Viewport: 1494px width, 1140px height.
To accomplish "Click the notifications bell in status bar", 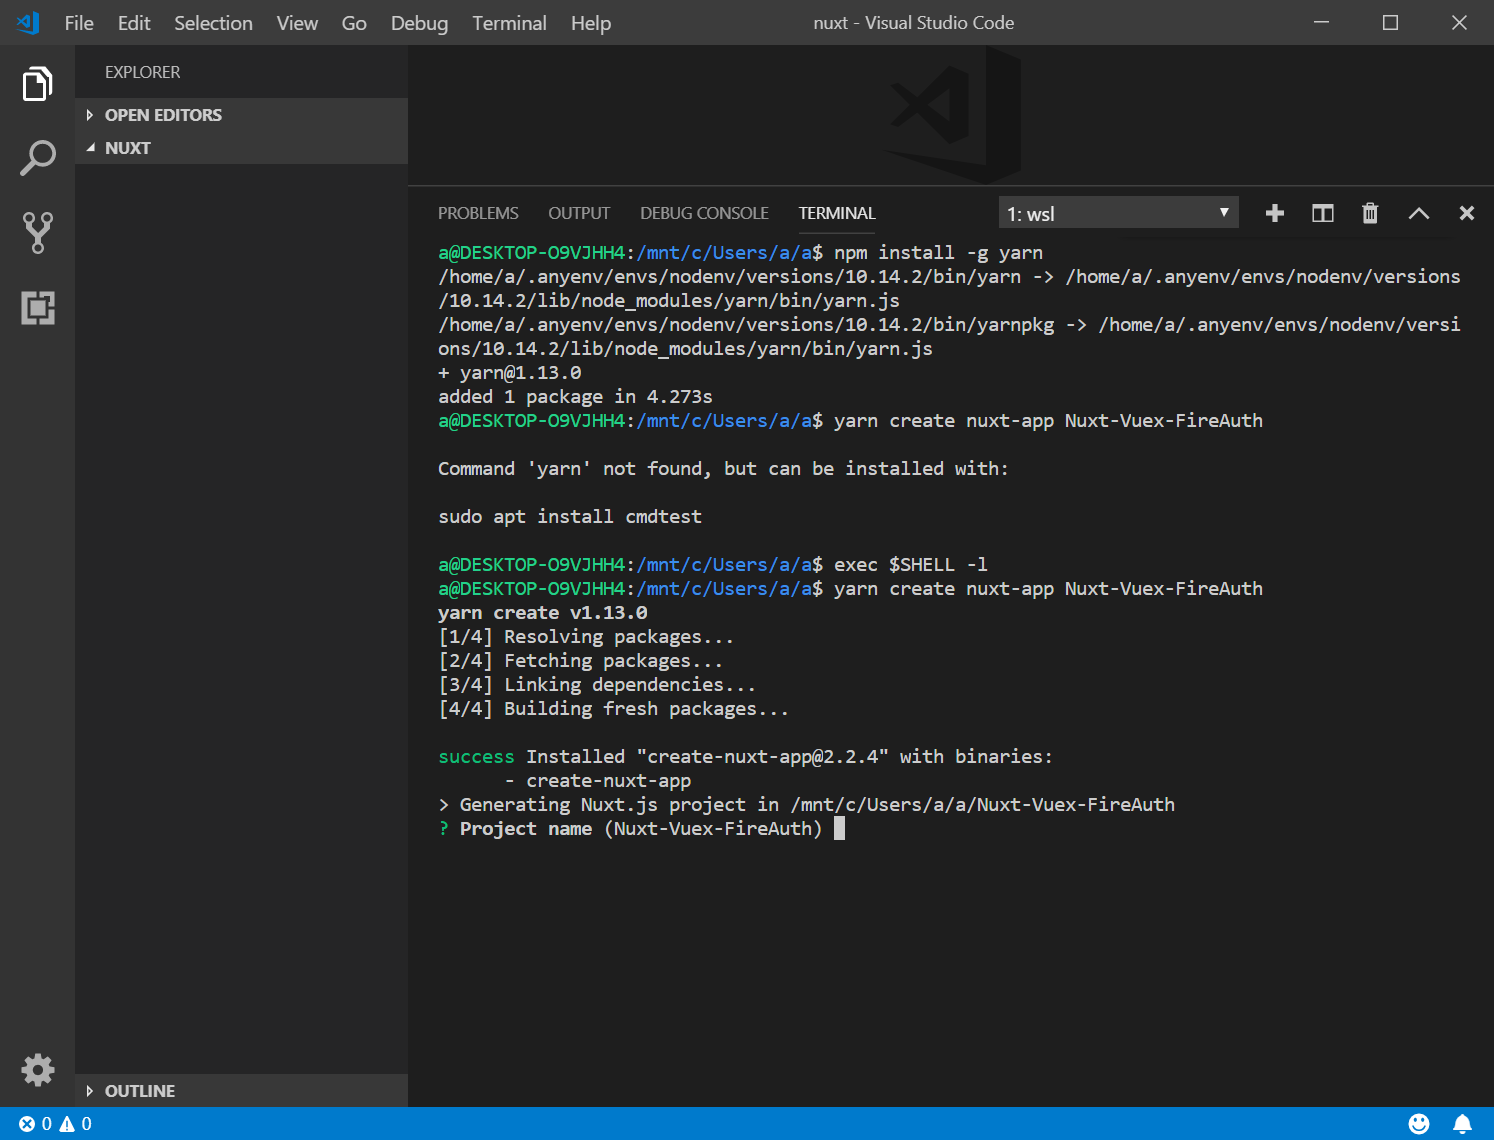I will coord(1462,1124).
